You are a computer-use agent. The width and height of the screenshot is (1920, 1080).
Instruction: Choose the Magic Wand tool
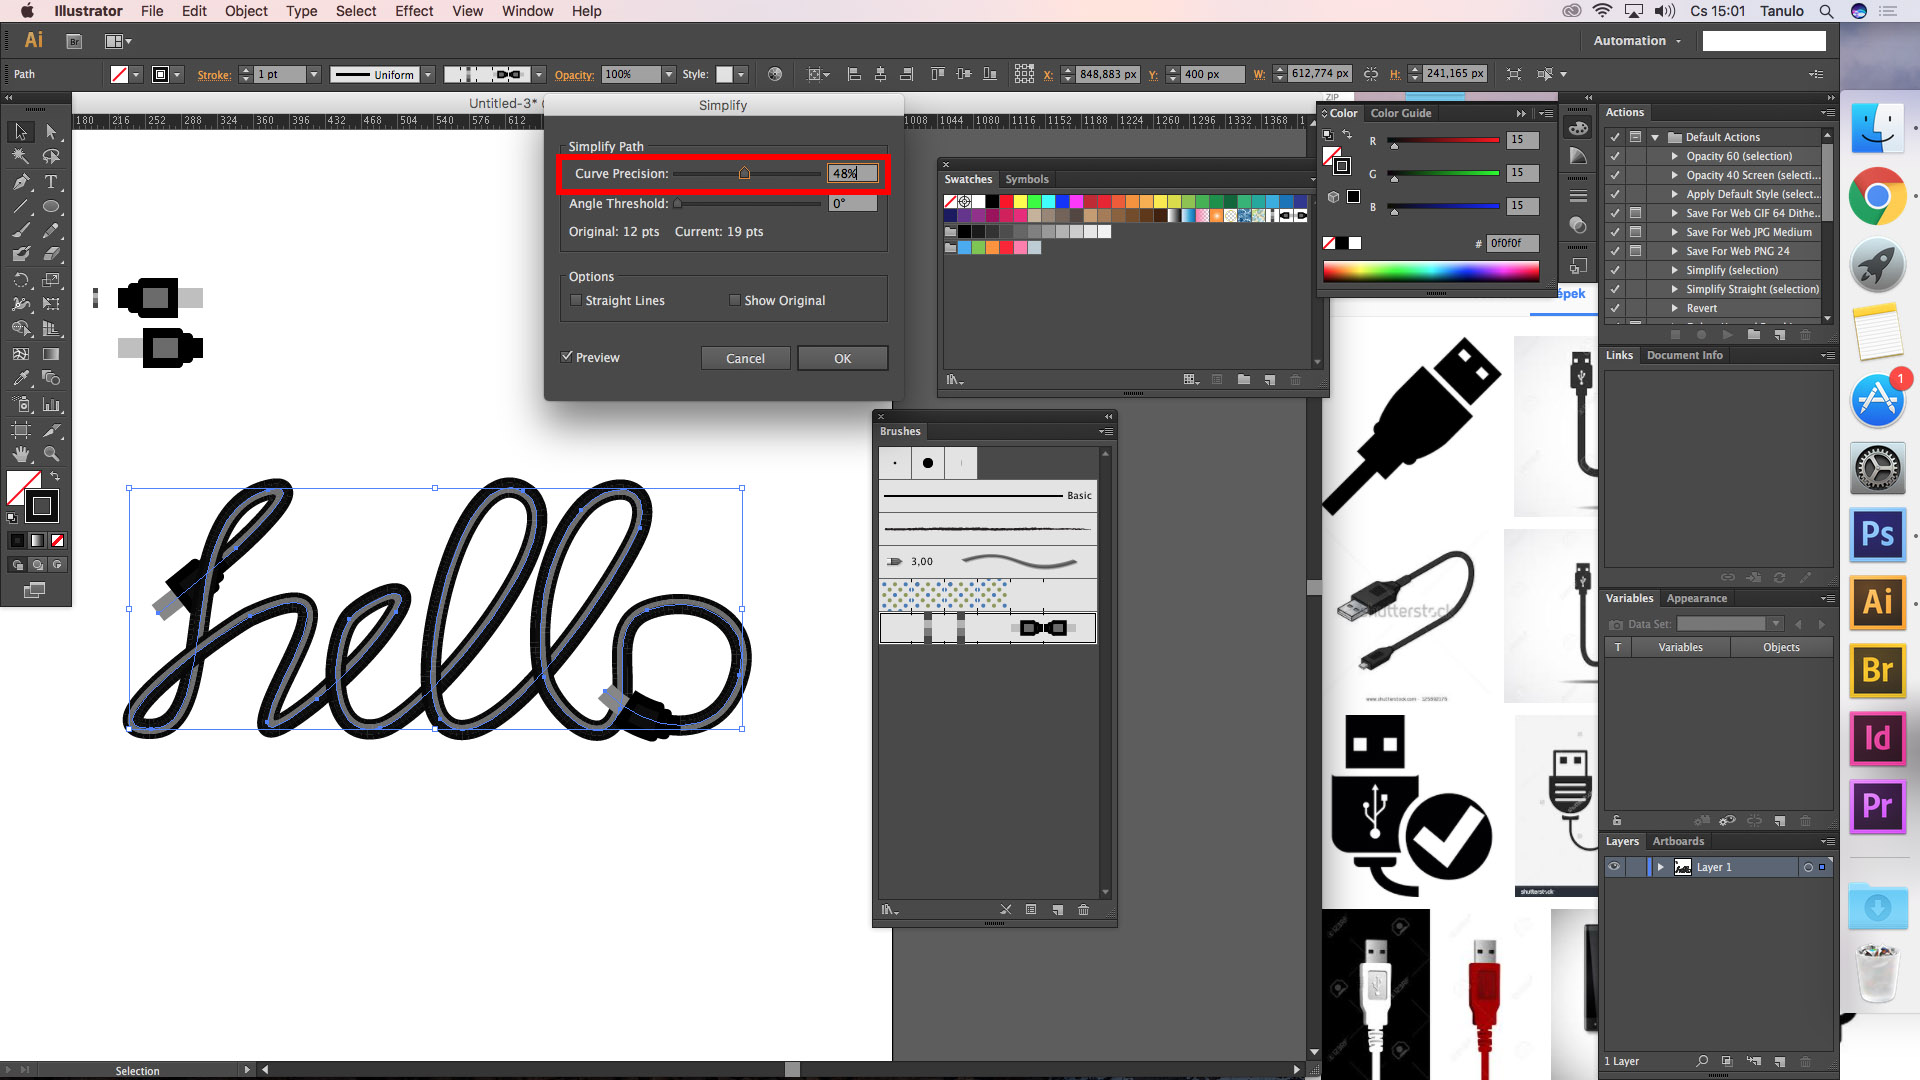21,157
